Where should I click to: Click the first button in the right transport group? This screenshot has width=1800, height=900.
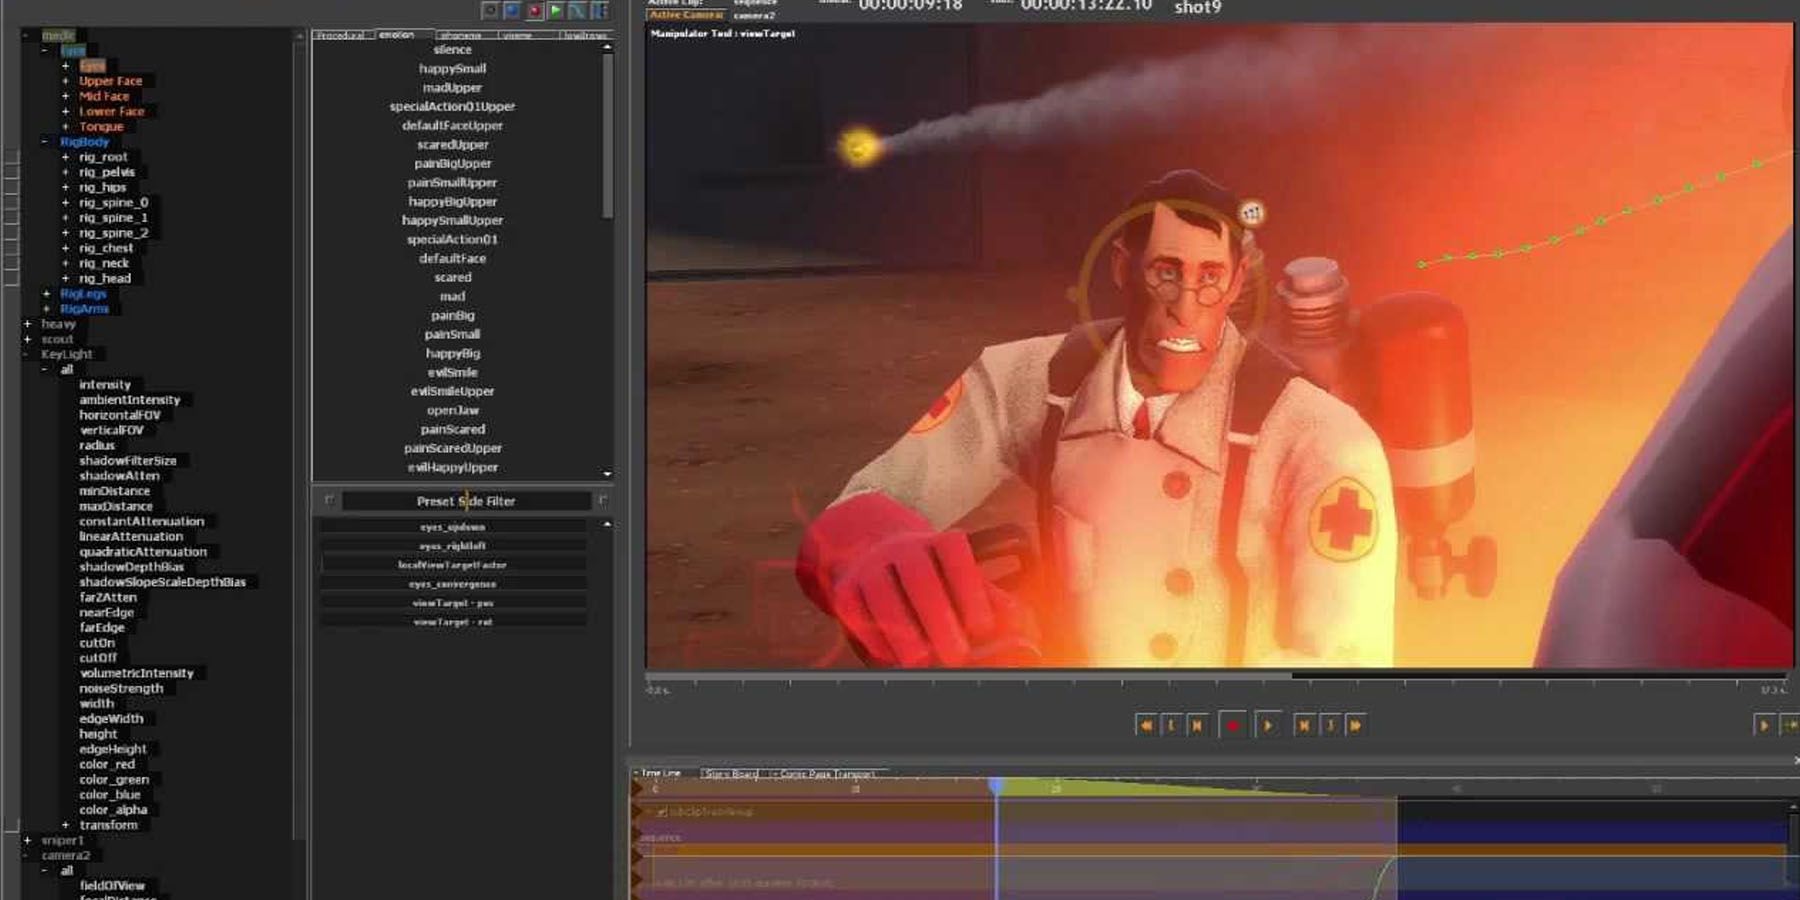click(1304, 726)
